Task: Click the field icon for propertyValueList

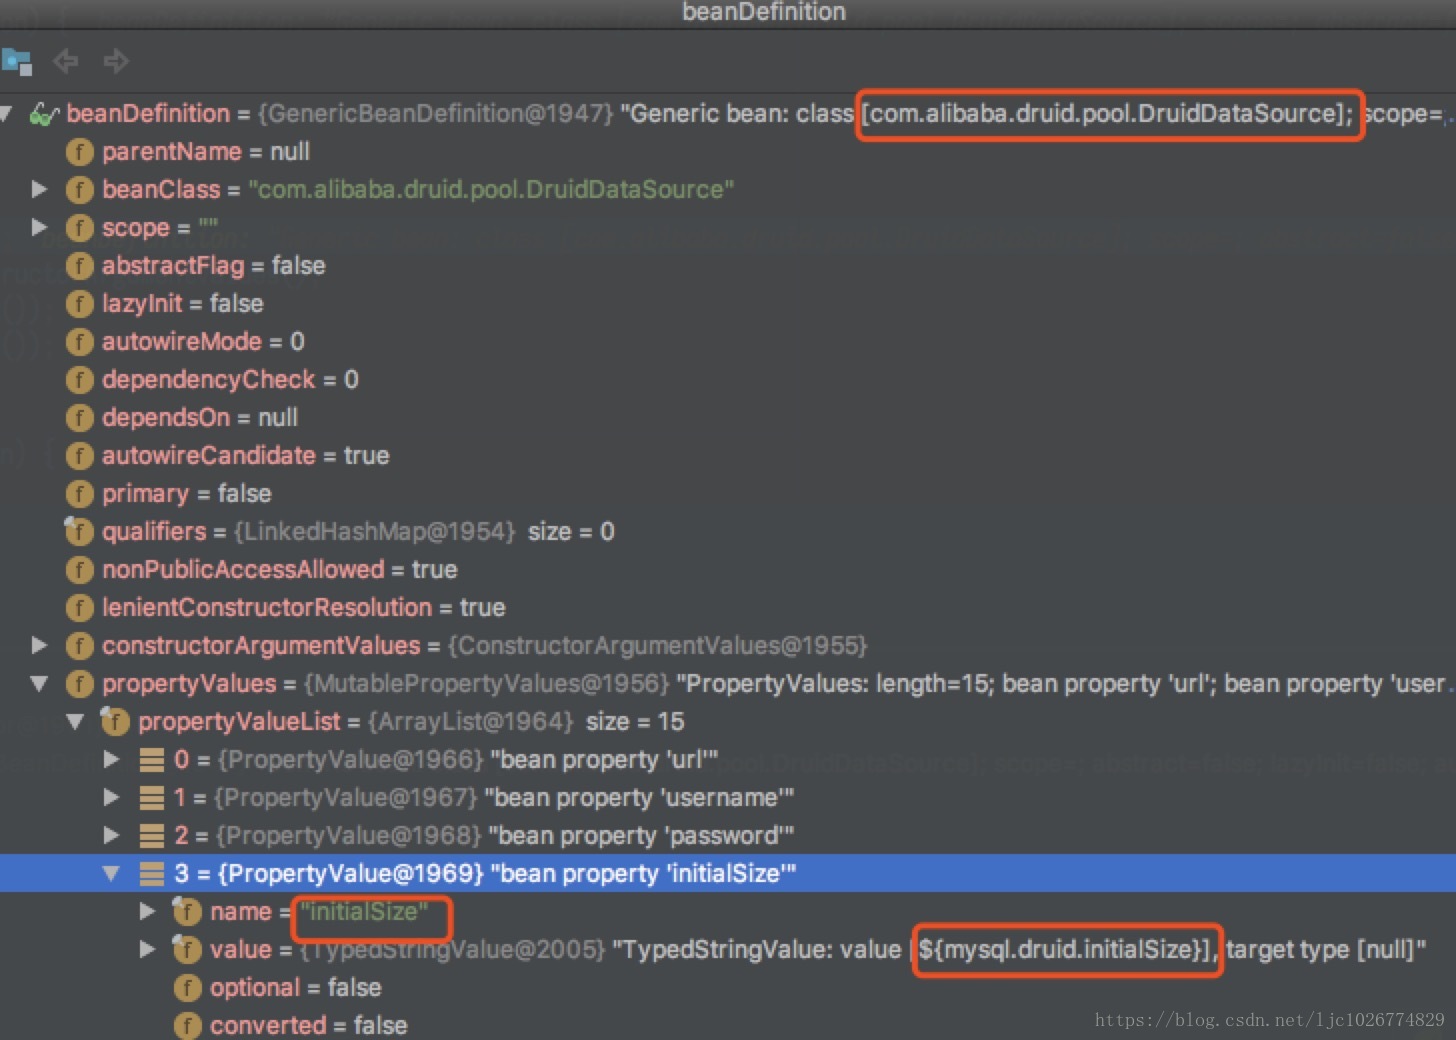Action: click(115, 722)
